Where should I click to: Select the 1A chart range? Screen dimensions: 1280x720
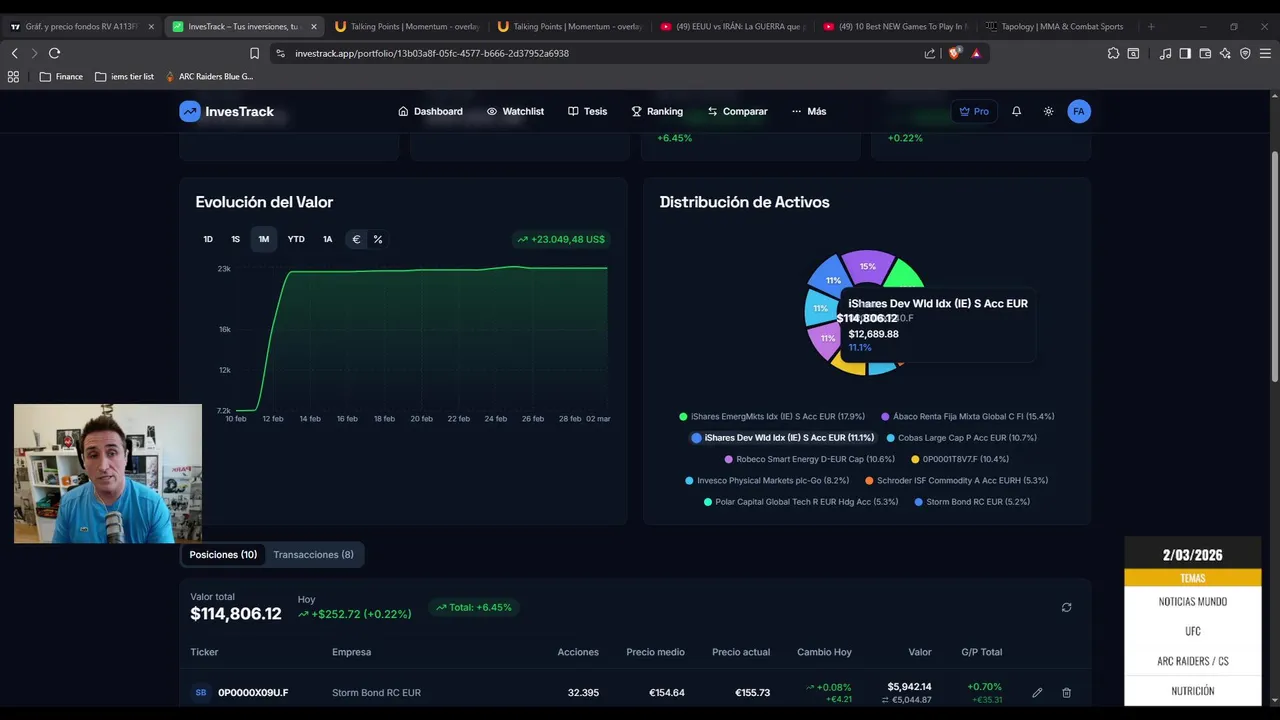pyautogui.click(x=327, y=239)
